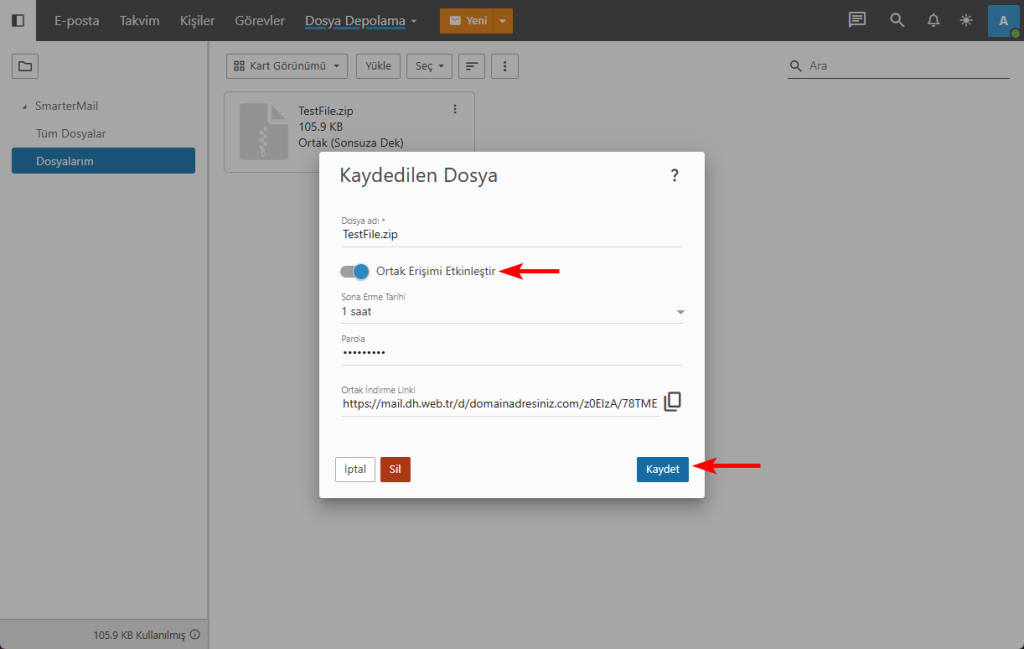The image size is (1024, 649).
Task: Click the search magnifier icon in header
Action: tap(897, 20)
